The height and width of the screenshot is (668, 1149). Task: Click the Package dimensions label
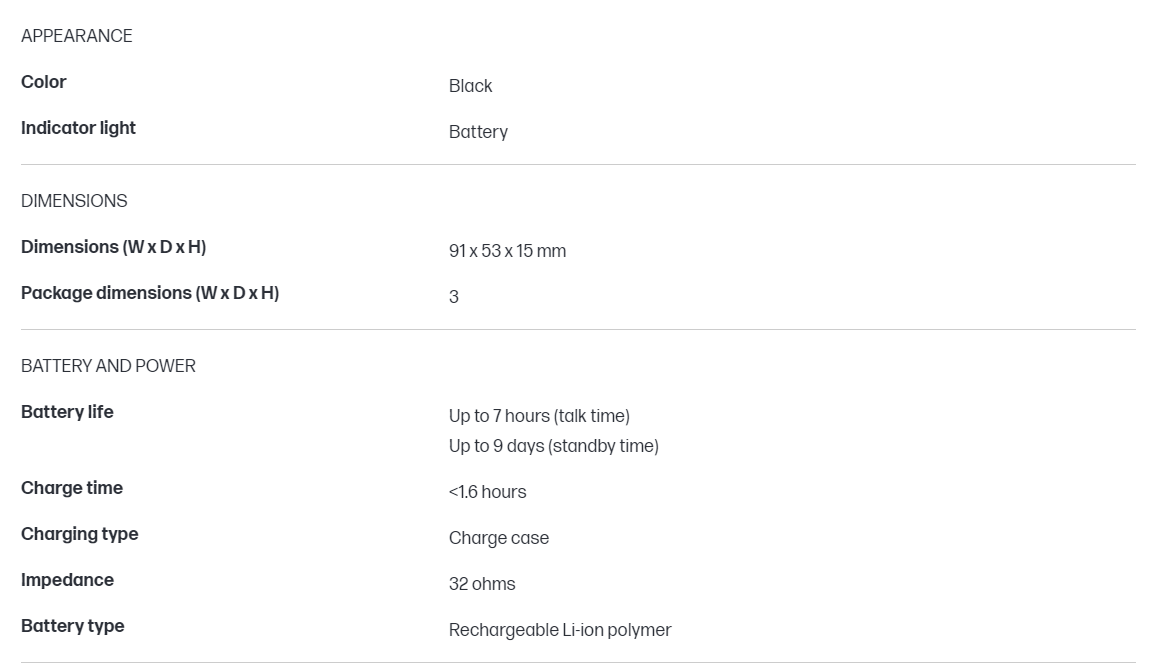pos(150,293)
